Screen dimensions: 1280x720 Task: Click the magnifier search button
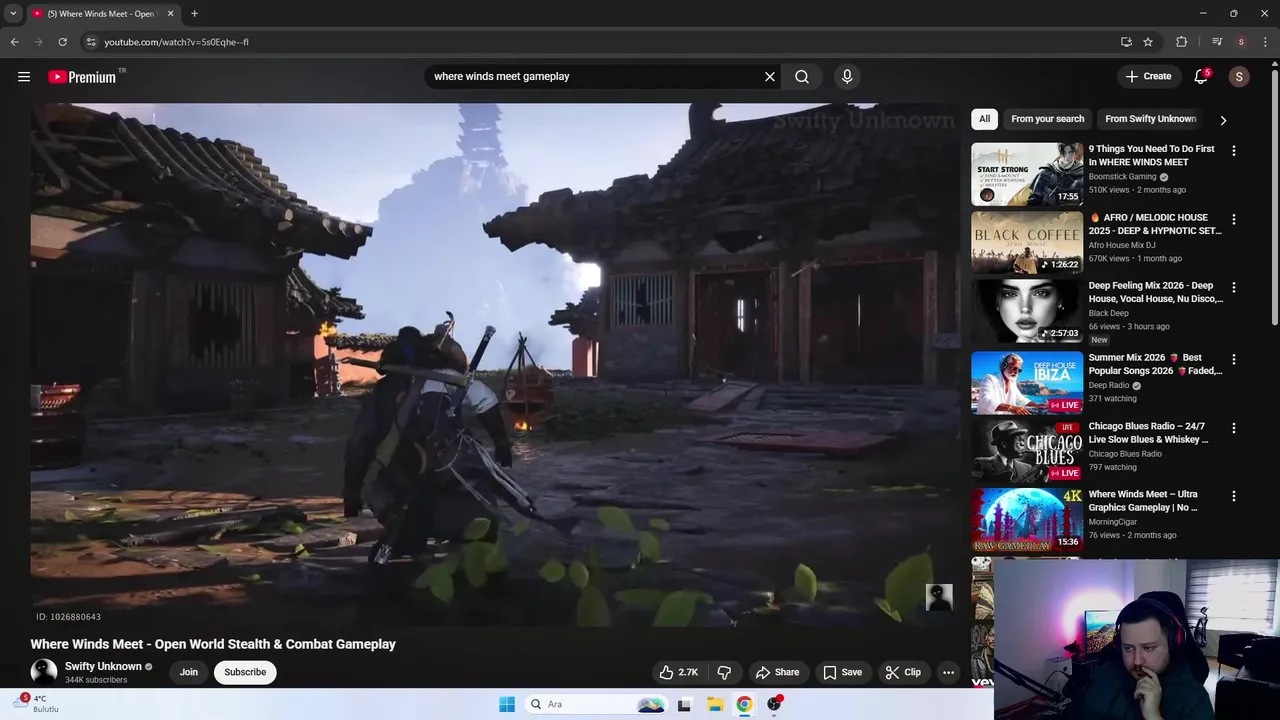802,77
